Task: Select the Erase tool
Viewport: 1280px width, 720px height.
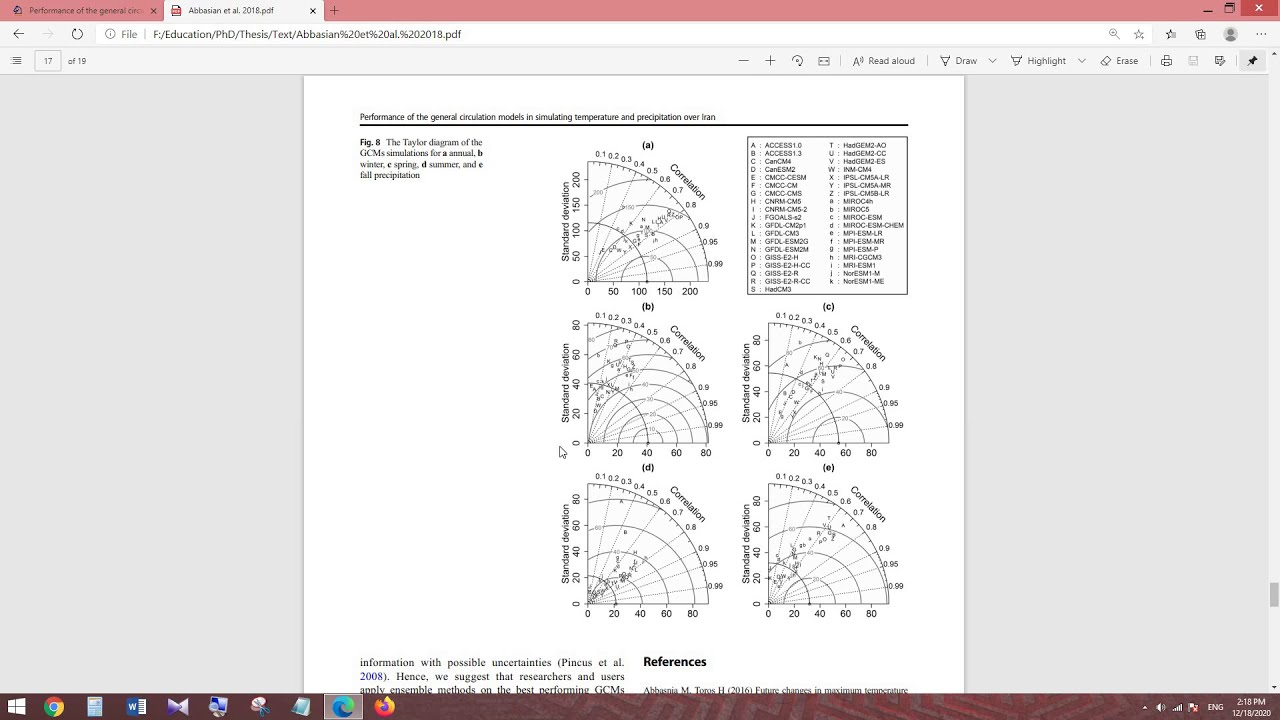Action: click(x=1119, y=61)
